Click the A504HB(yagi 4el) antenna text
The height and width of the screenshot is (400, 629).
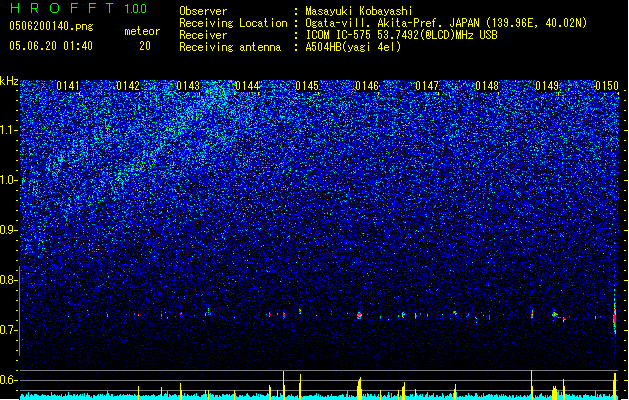tap(353, 47)
